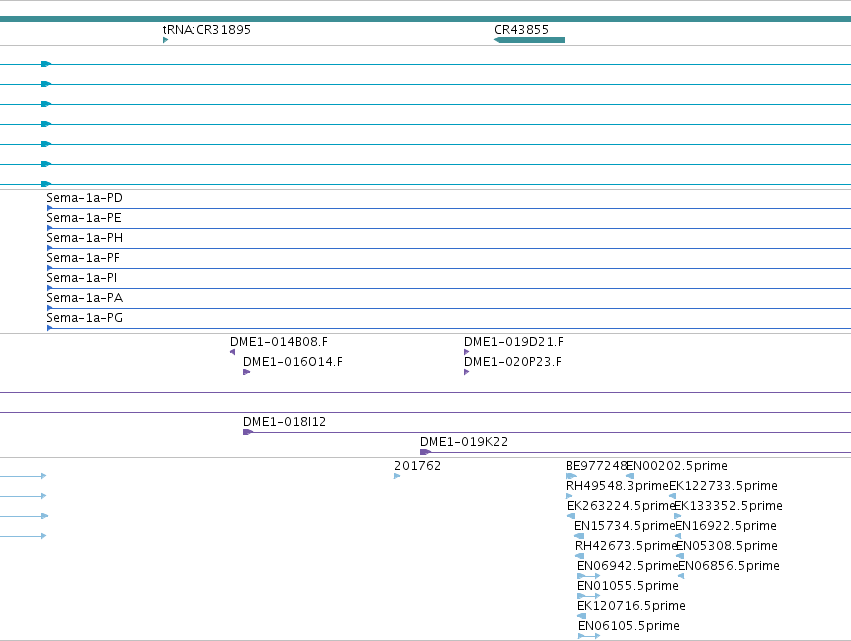Select the EN06105.5prime EST label
The image size is (851, 641).
click(628, 627)
